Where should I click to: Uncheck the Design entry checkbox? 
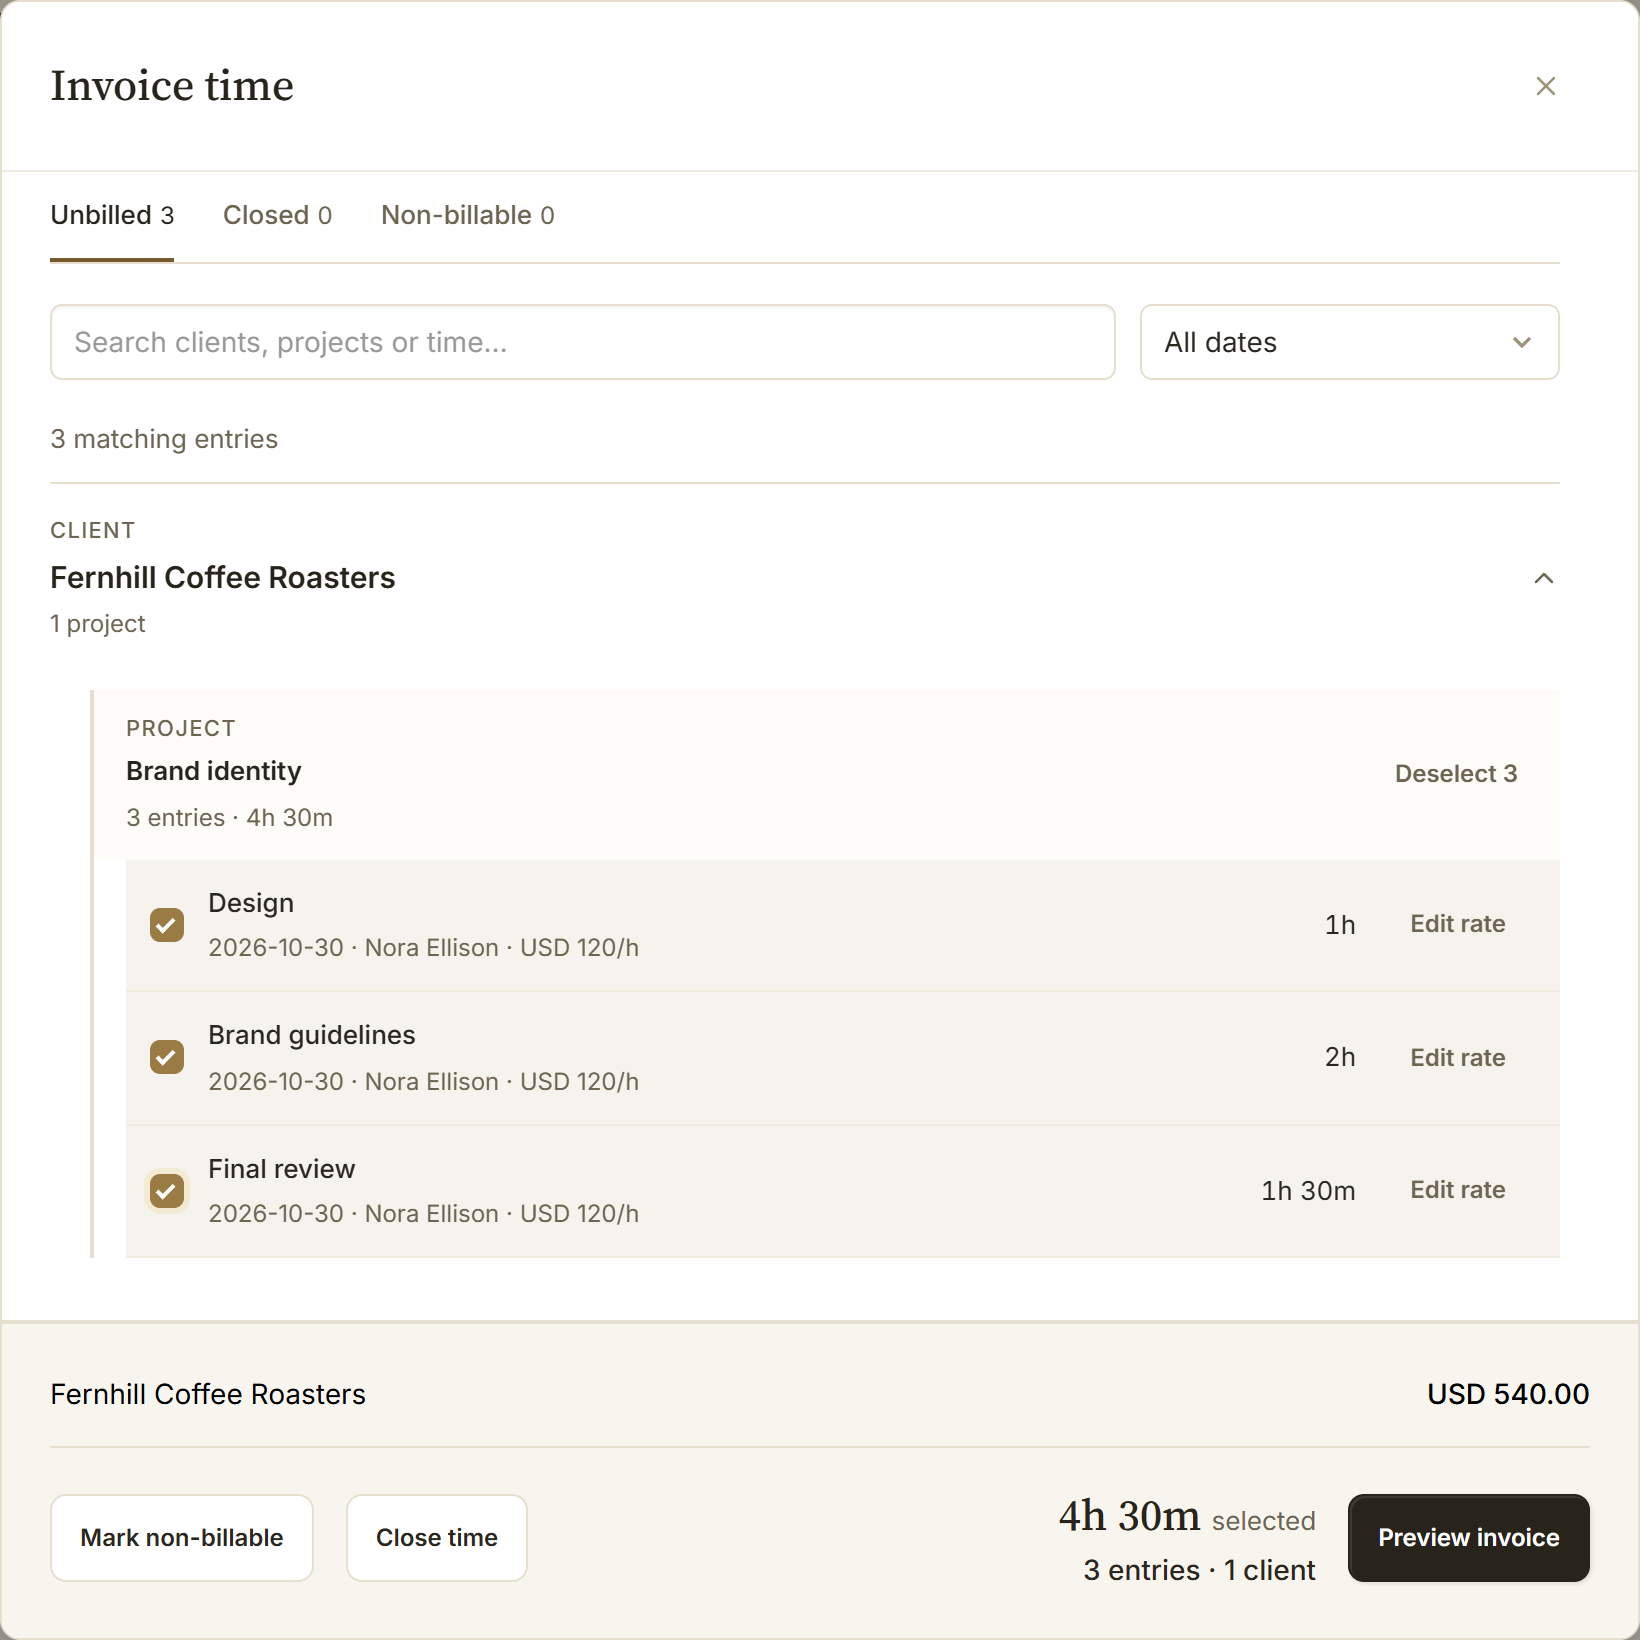167,925
